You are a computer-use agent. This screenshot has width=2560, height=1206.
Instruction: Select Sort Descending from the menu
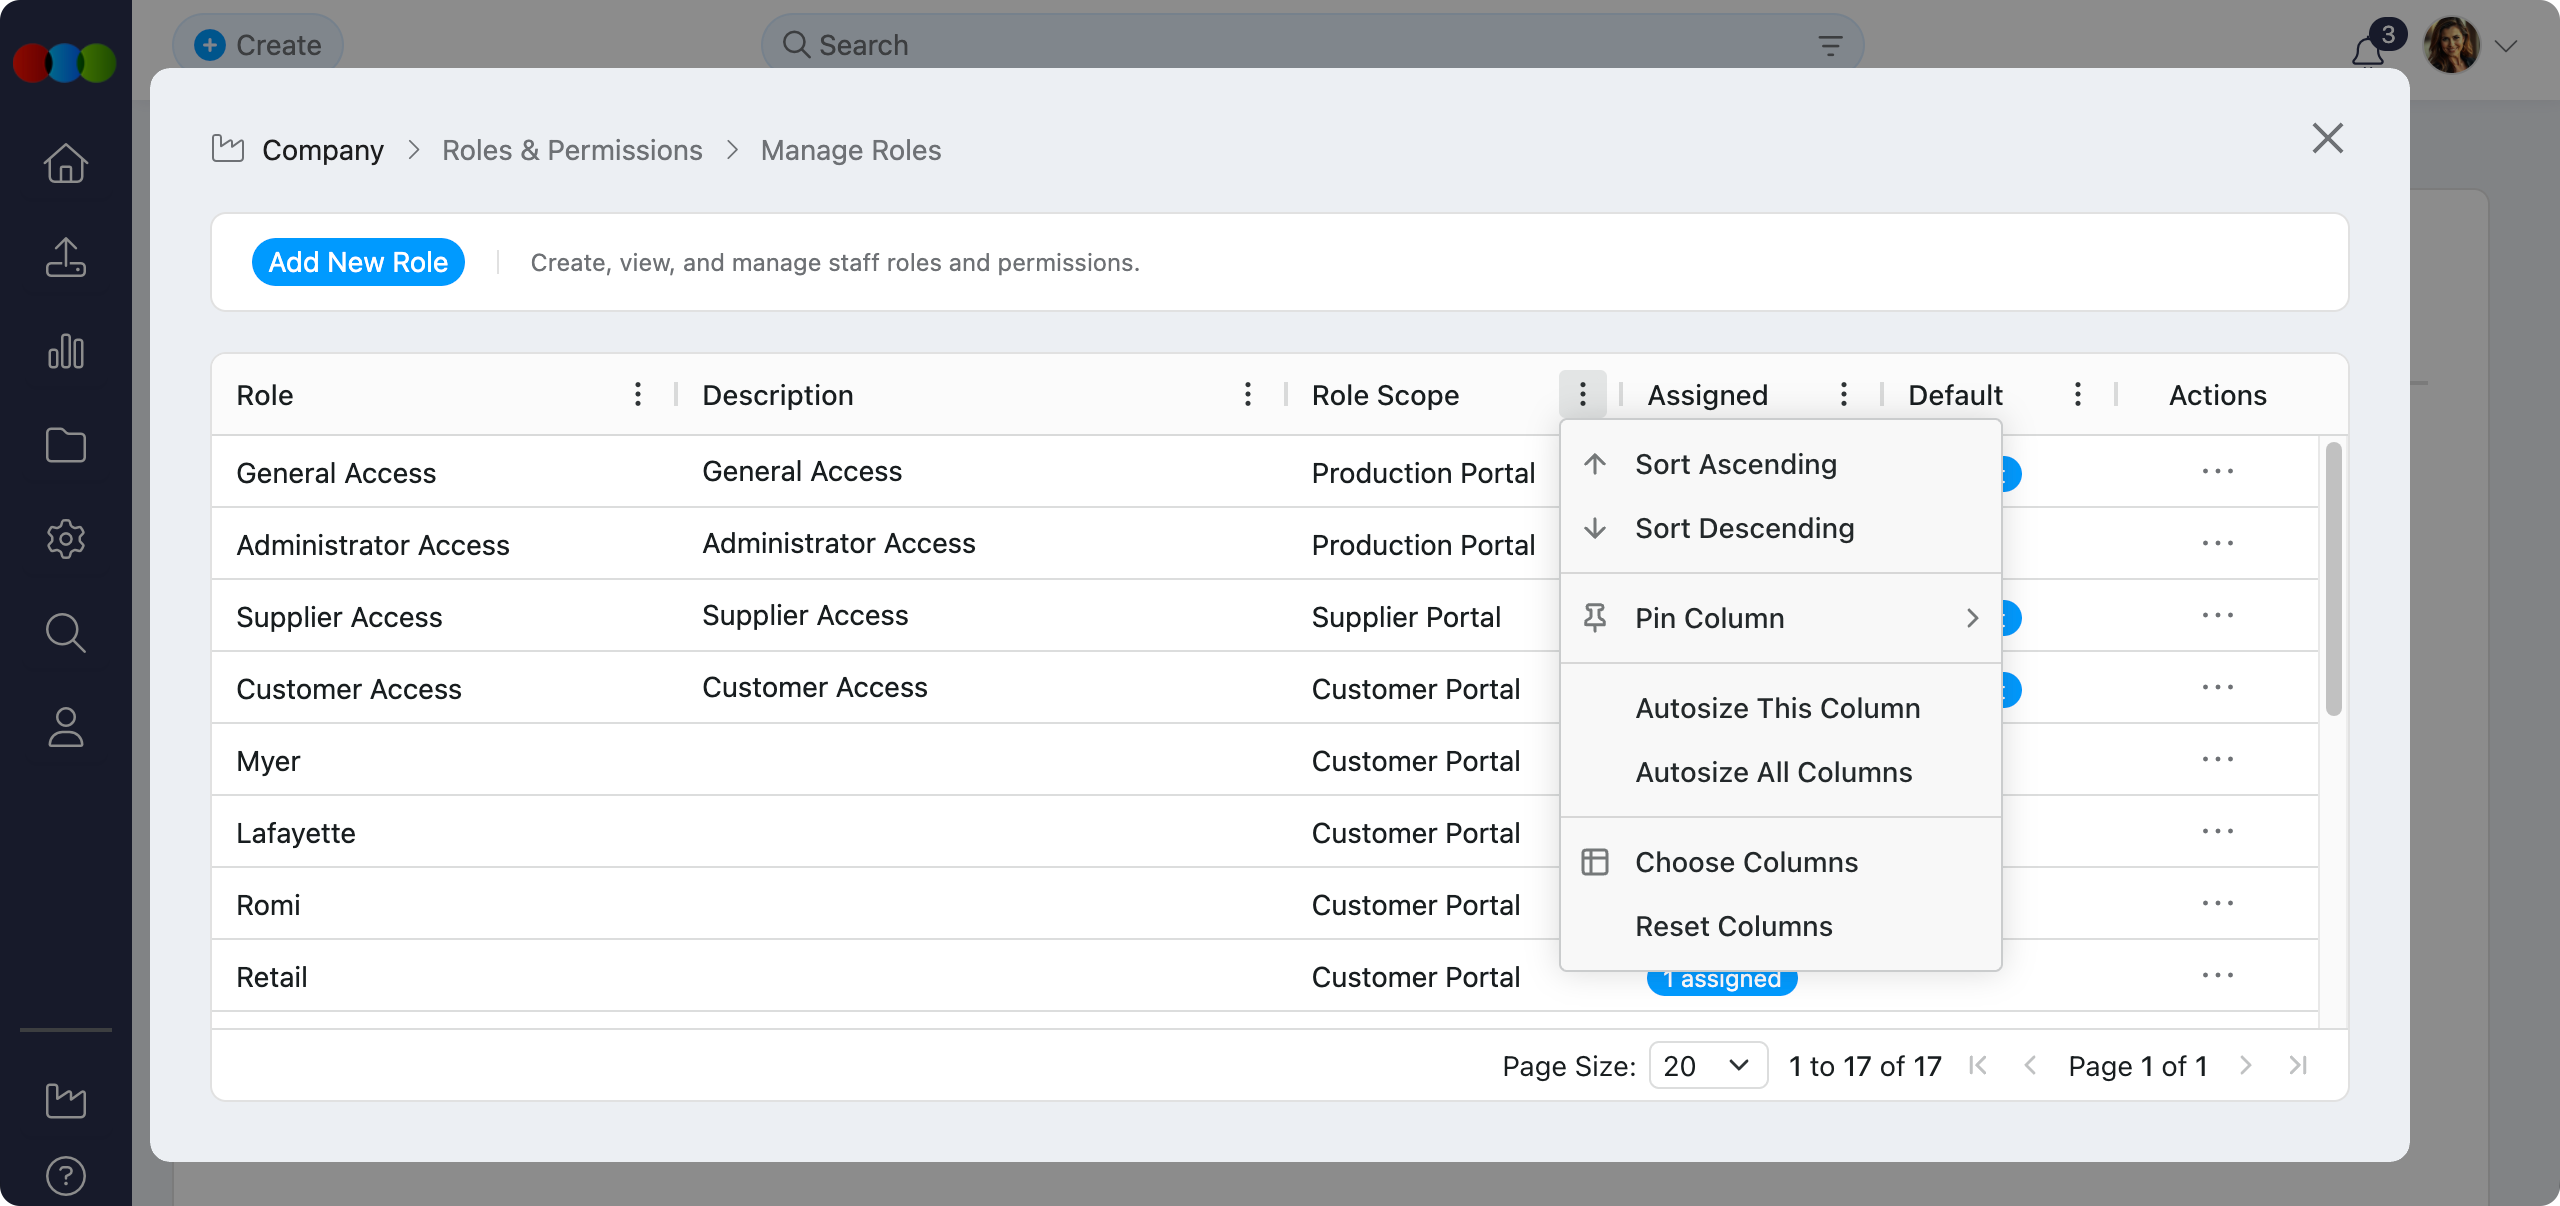(1744, 528)
